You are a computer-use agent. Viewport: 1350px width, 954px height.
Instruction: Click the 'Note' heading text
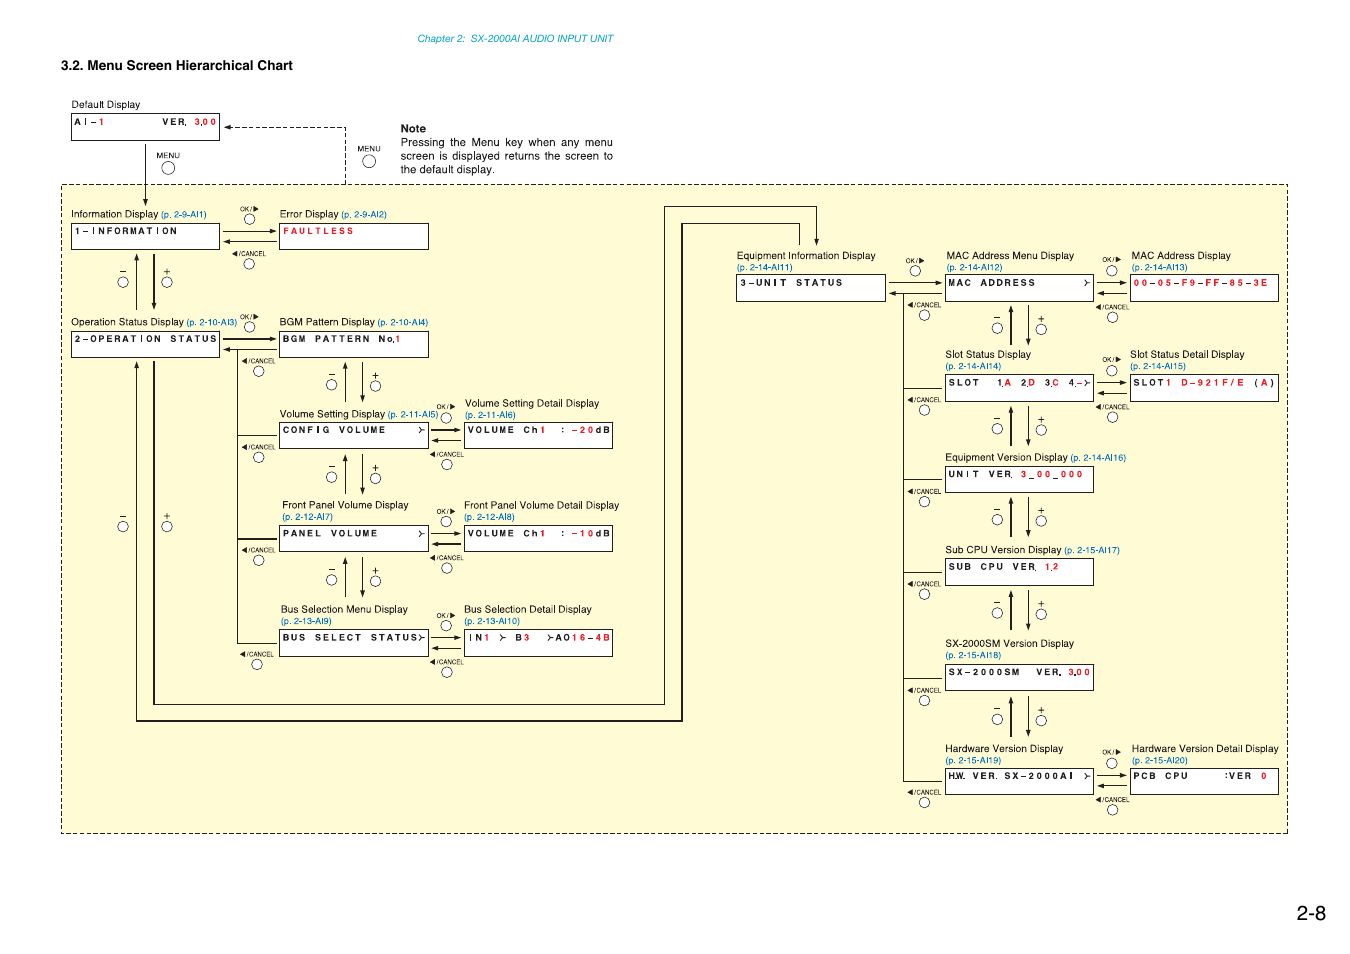tap(413, 129)
